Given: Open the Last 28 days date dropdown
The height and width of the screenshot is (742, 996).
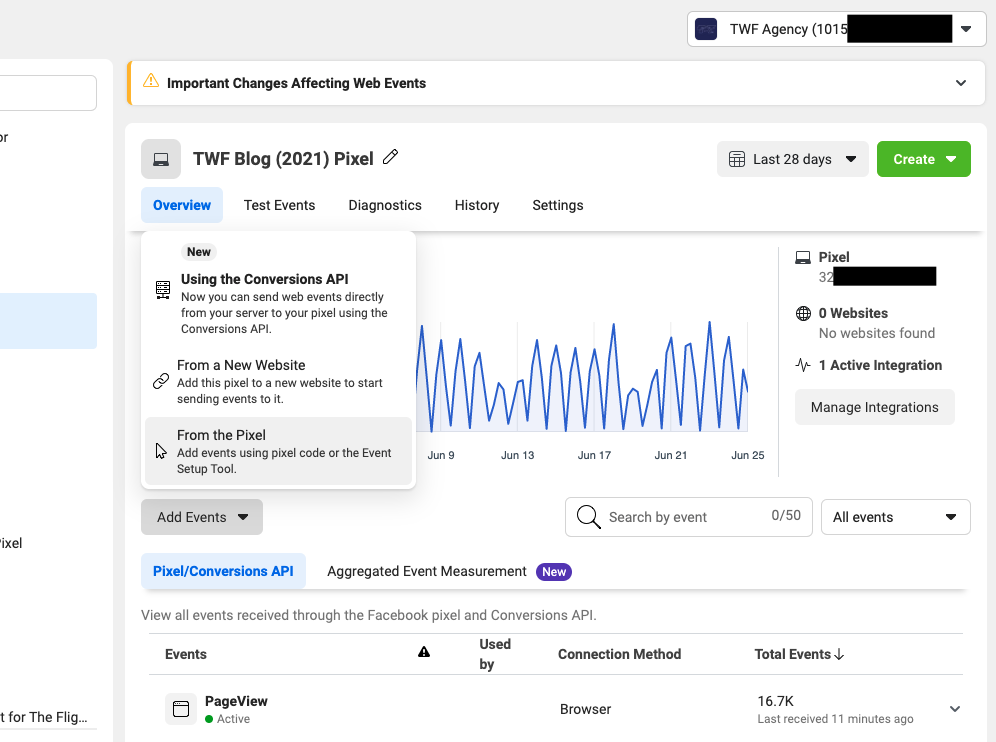Looking at the screenshot, I should 793,159.
